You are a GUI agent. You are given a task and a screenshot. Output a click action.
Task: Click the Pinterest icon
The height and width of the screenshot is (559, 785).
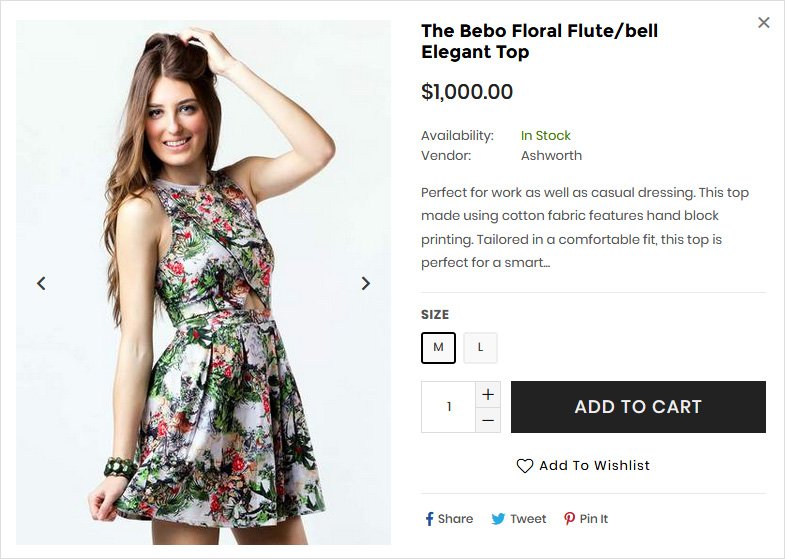[x=569, y=519]
